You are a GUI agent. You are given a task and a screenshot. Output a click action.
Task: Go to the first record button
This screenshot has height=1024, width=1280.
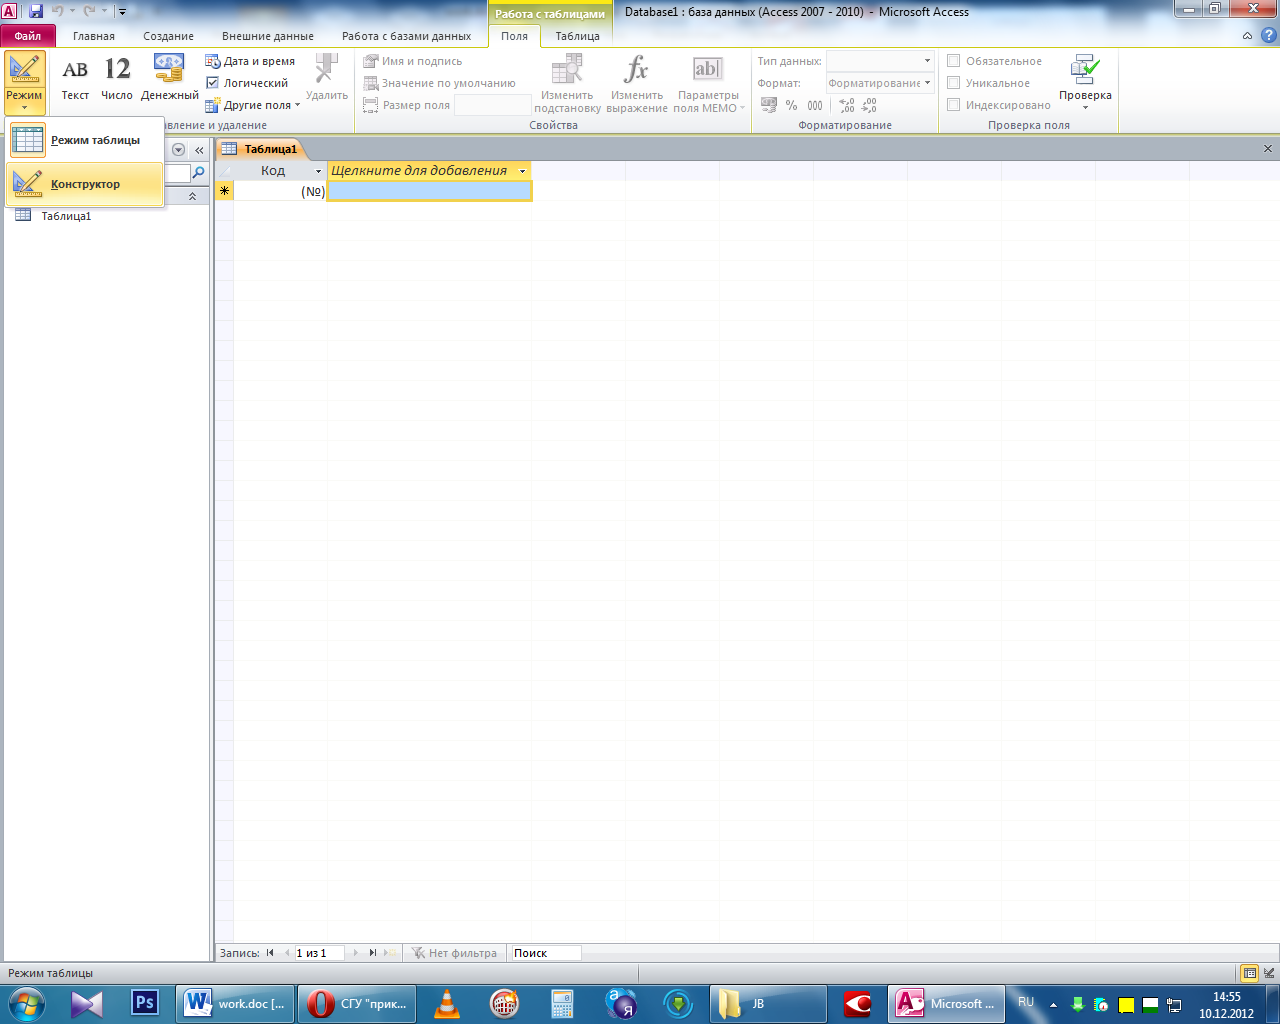tap(270, 953)
